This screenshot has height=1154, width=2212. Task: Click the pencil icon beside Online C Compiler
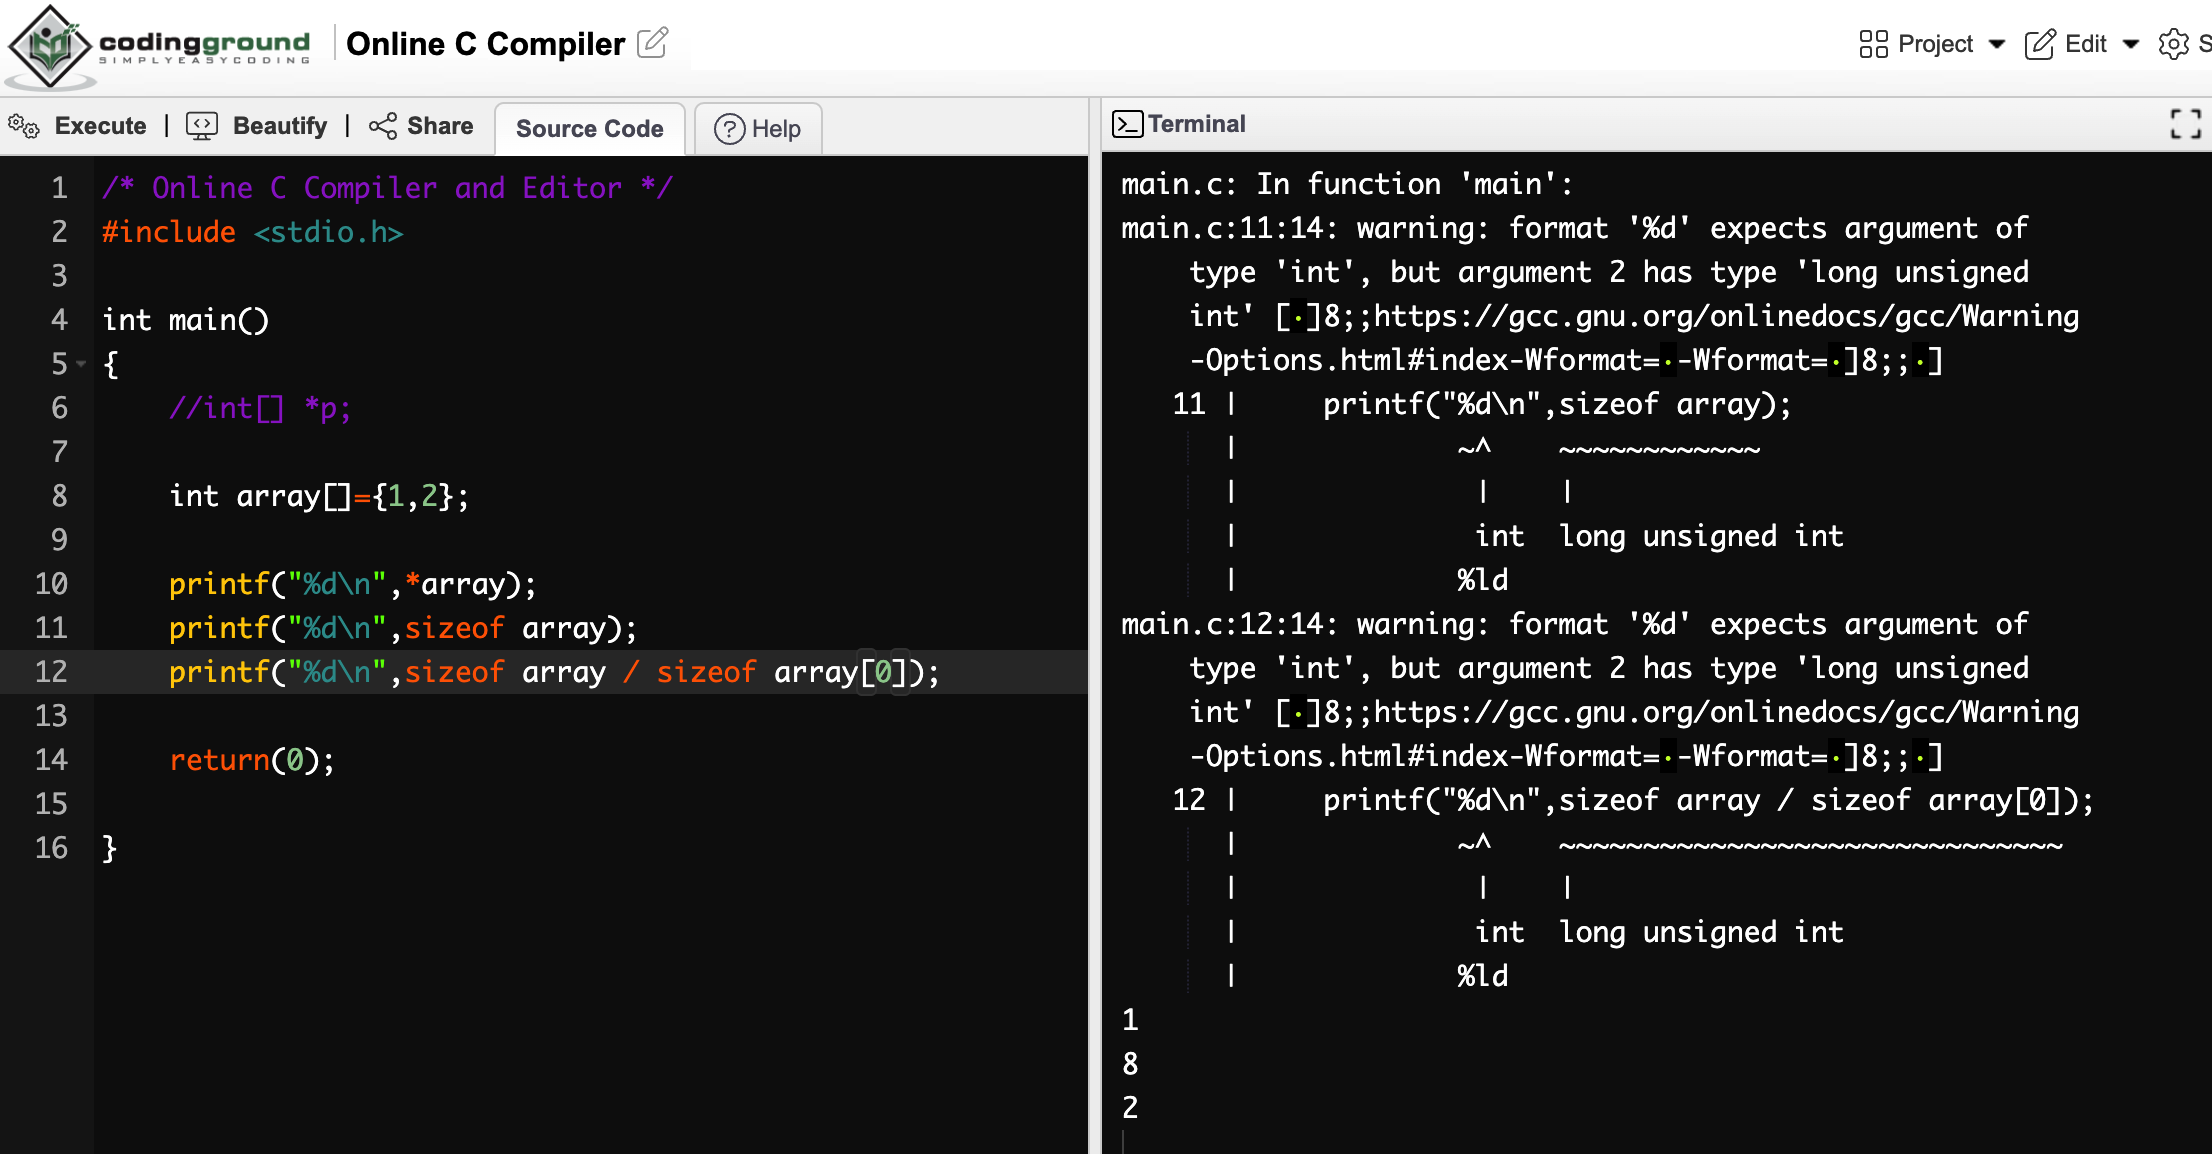(652, 43)
